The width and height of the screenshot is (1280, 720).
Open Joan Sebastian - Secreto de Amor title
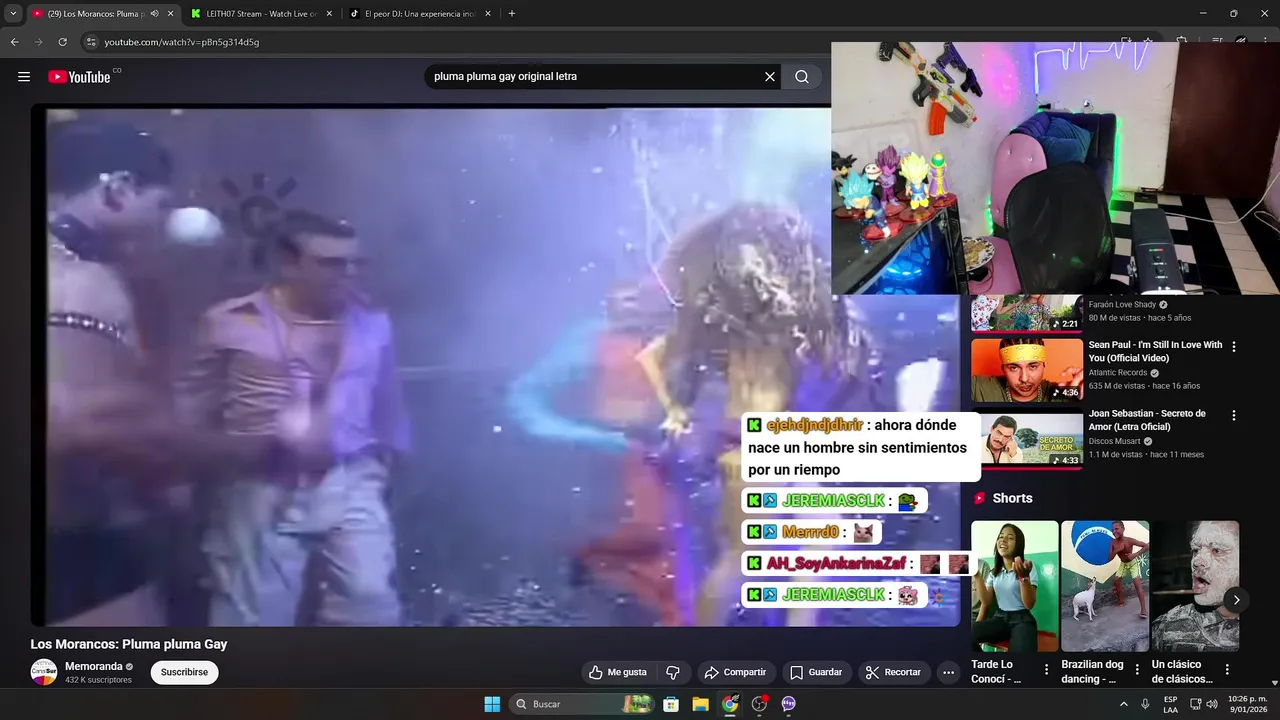tap(1147, 420)
